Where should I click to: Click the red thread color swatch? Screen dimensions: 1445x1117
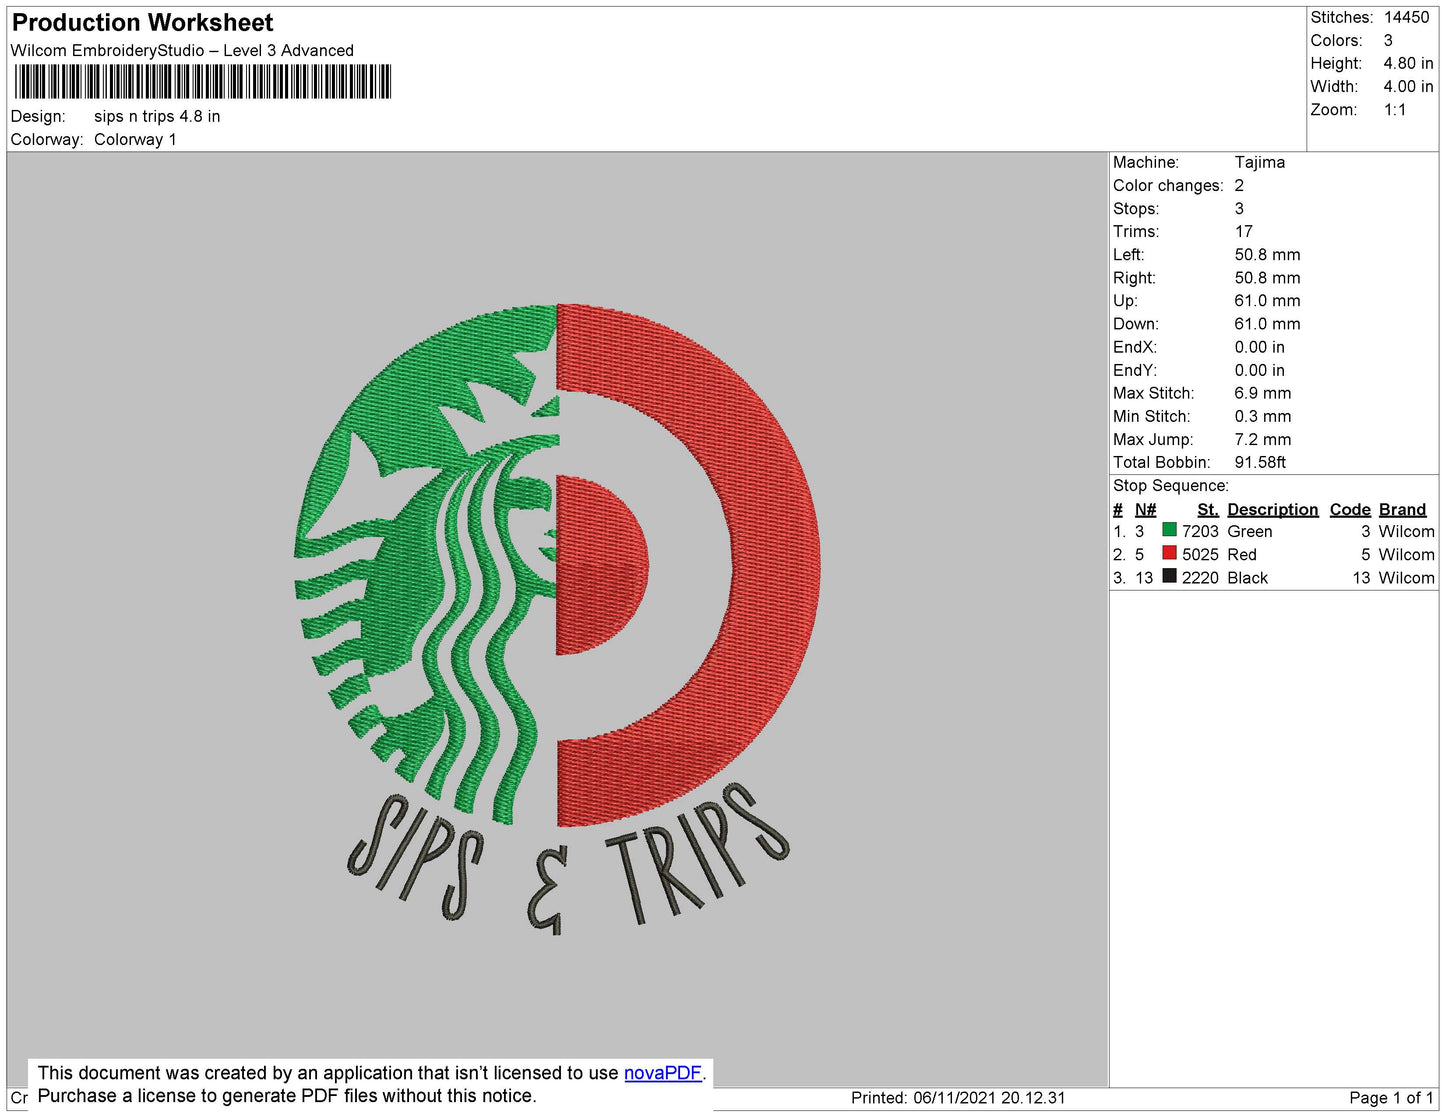(1169, 552)
